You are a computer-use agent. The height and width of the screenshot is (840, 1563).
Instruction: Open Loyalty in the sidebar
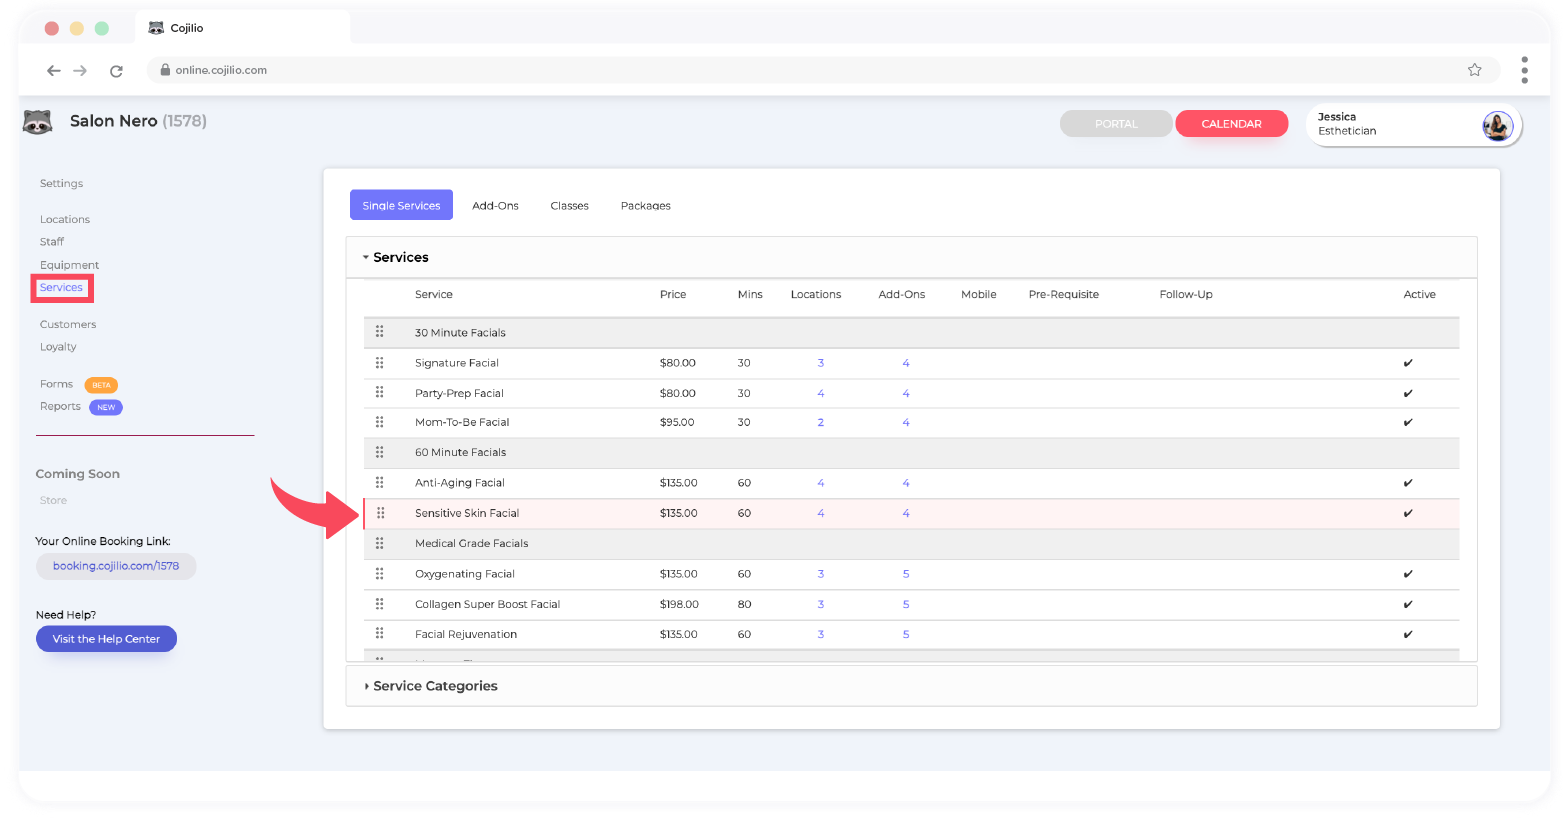58,347
